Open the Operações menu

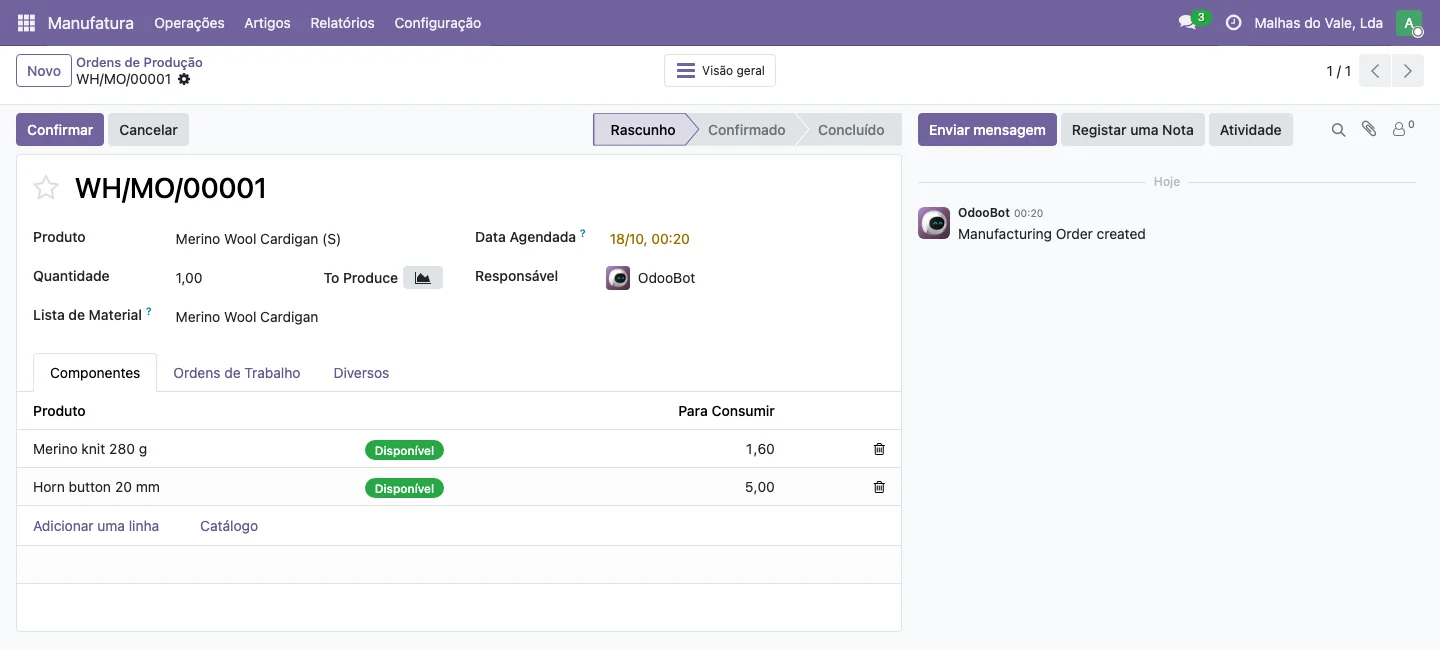pos(189,23)
